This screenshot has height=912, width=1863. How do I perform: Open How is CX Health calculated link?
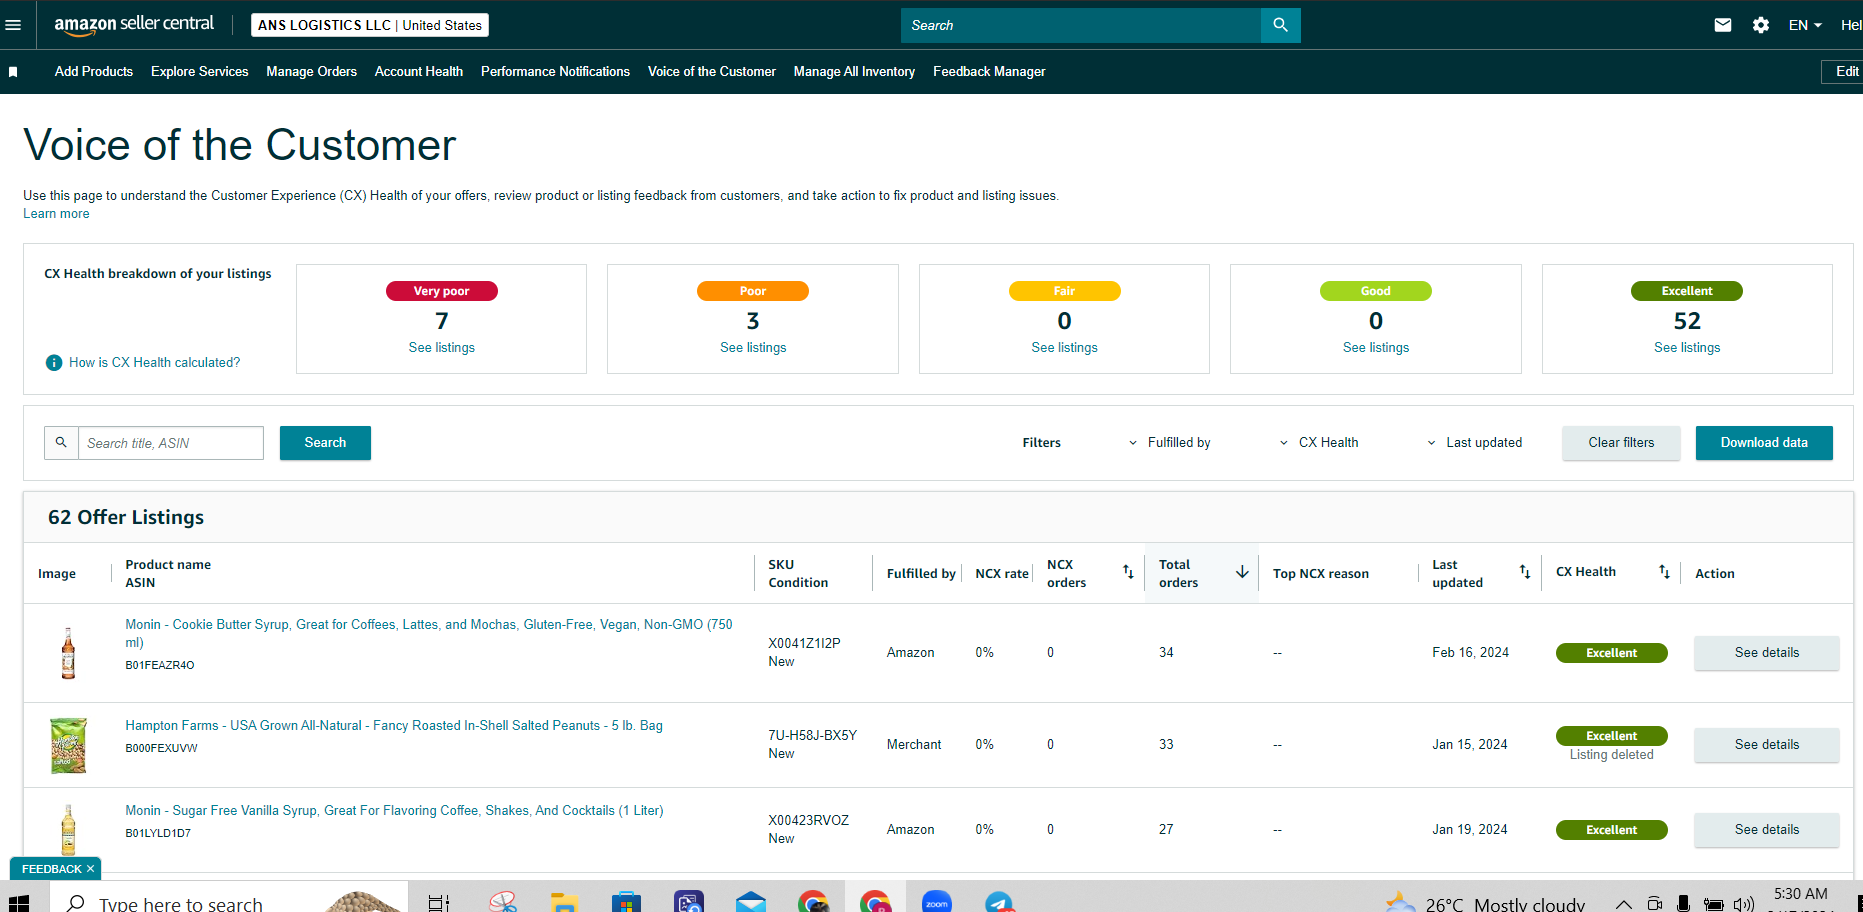coord(155,363)
